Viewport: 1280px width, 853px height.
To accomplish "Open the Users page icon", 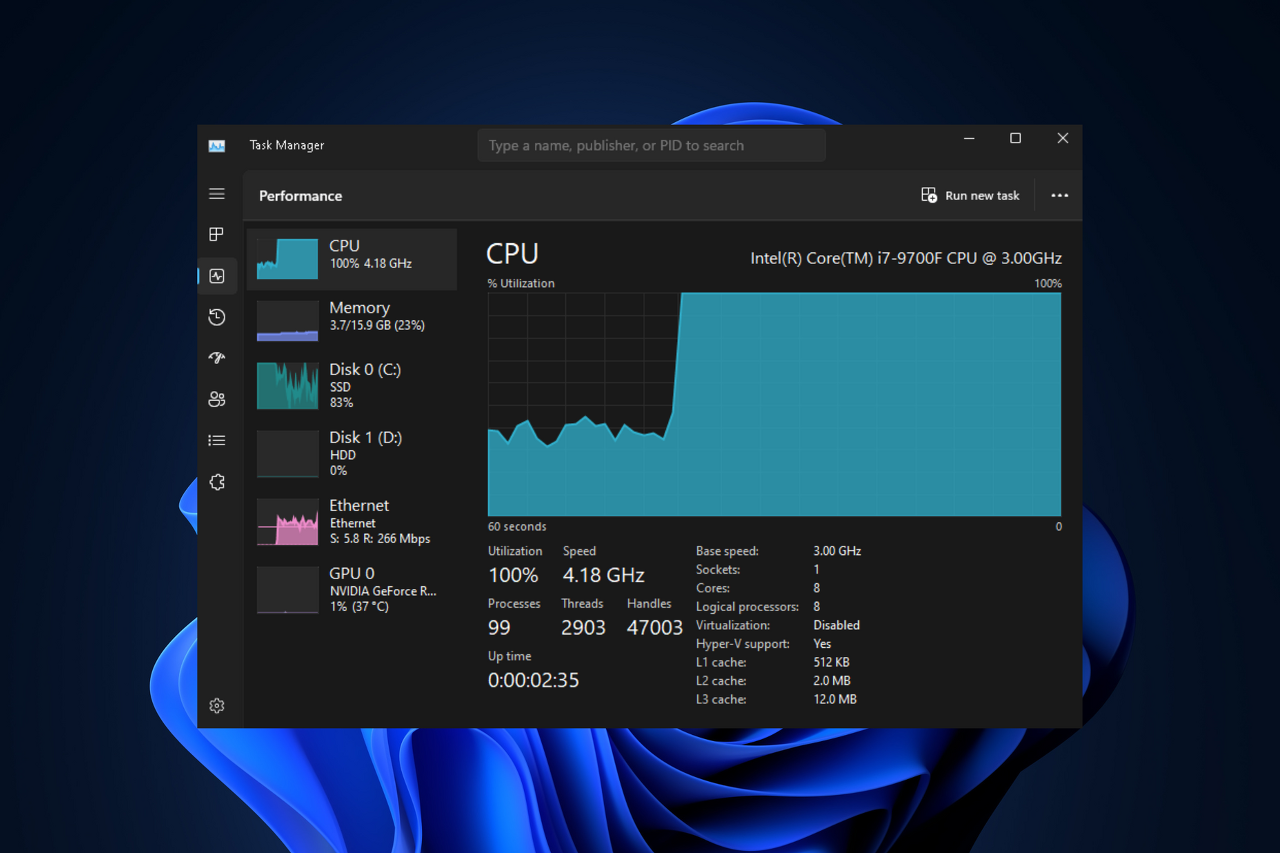I will tap(217, 399).
